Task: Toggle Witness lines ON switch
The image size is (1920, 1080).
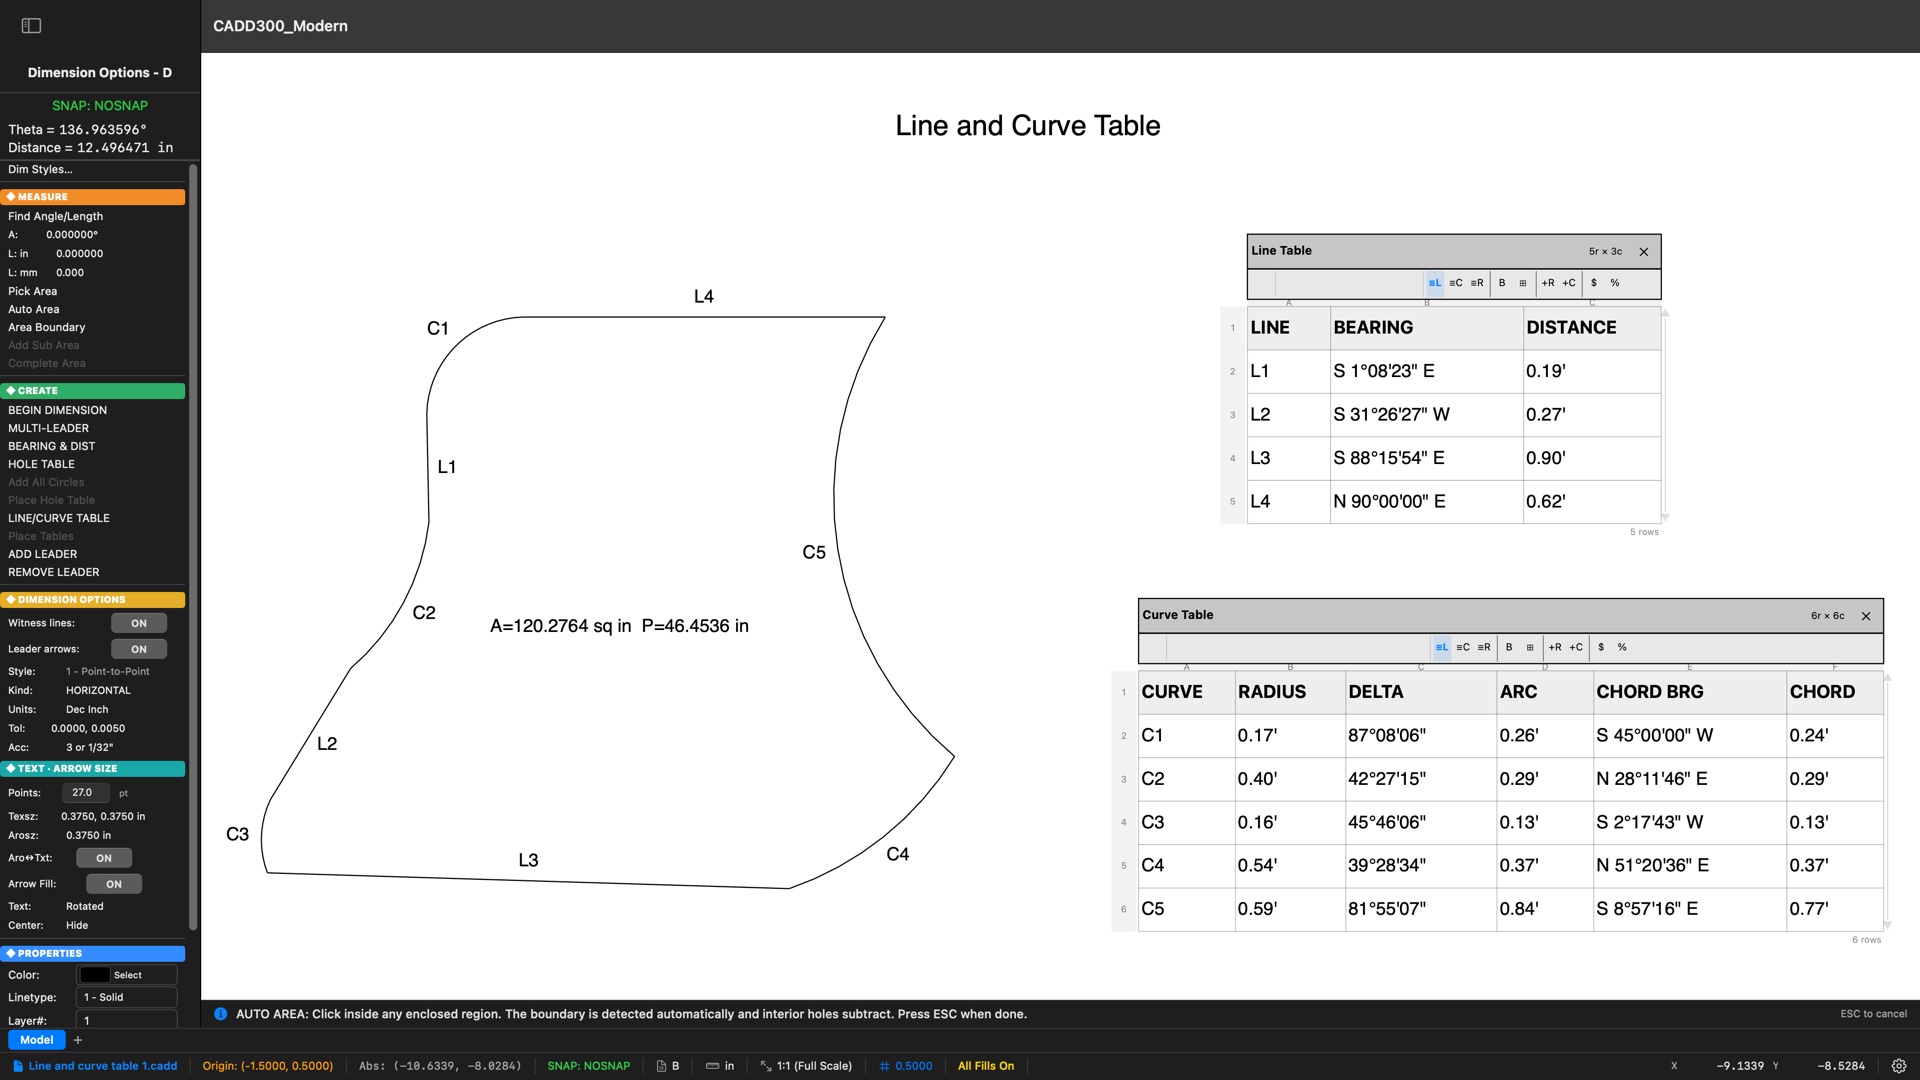Action: (139, 623)
